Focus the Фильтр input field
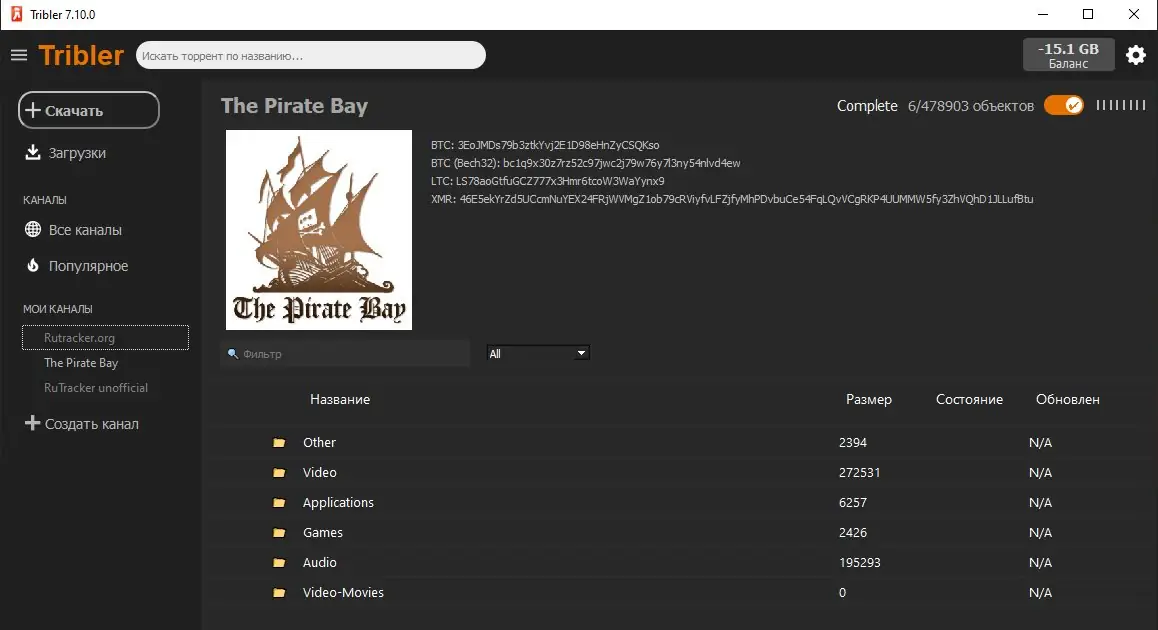The width and height of the screenshot is (1158, 630). pyautogui.click(x=345, y=354)
